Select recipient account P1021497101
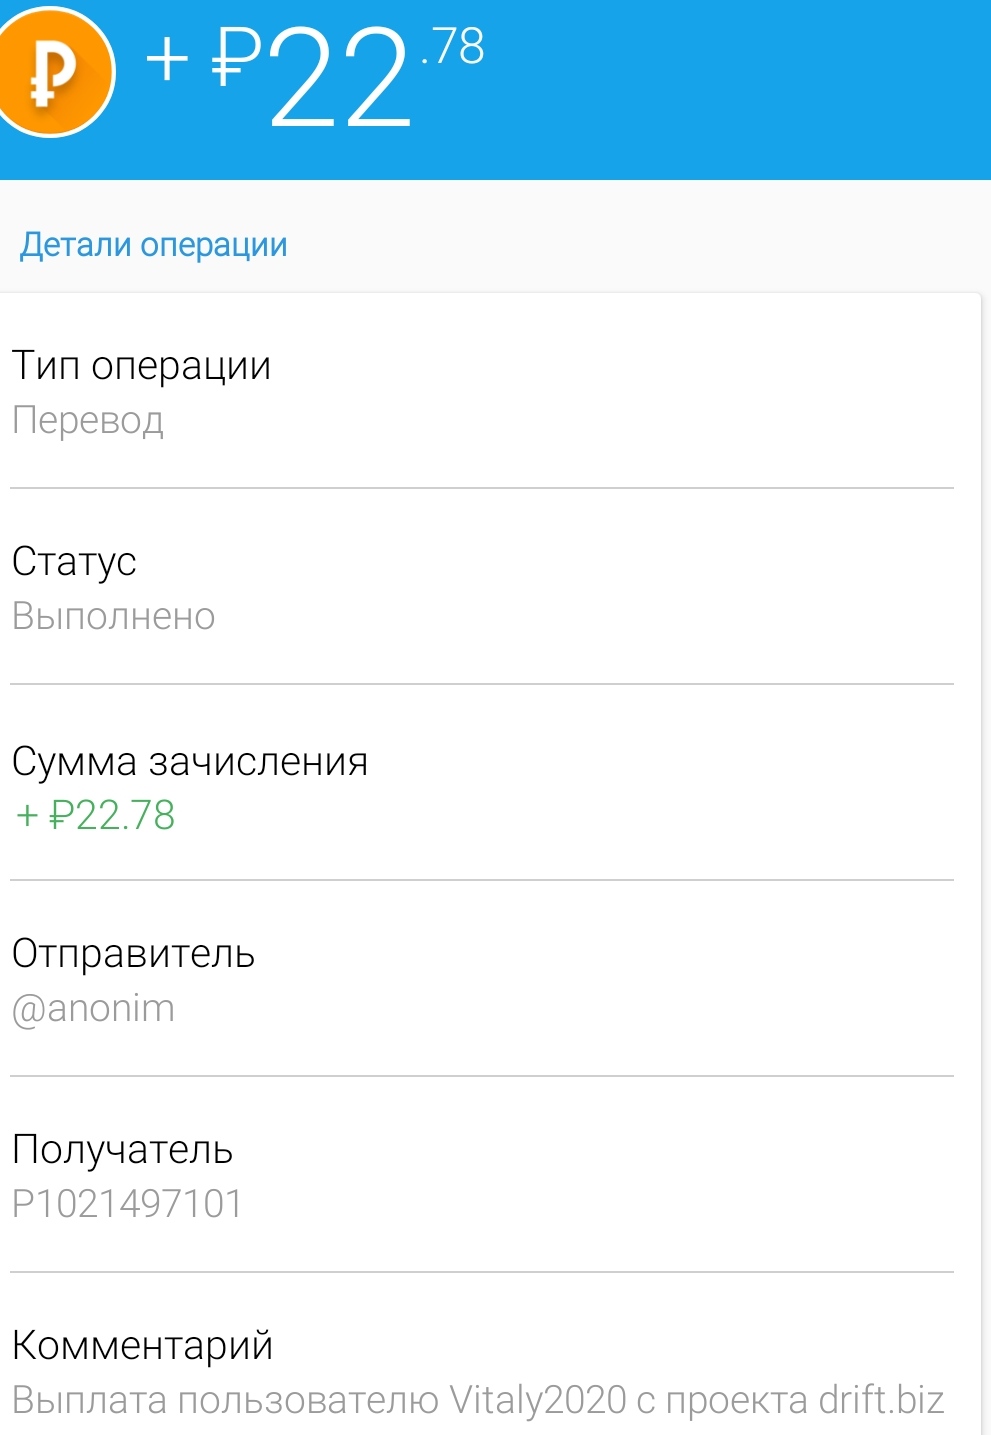 pyautogui.click(x=127, y=1204)
